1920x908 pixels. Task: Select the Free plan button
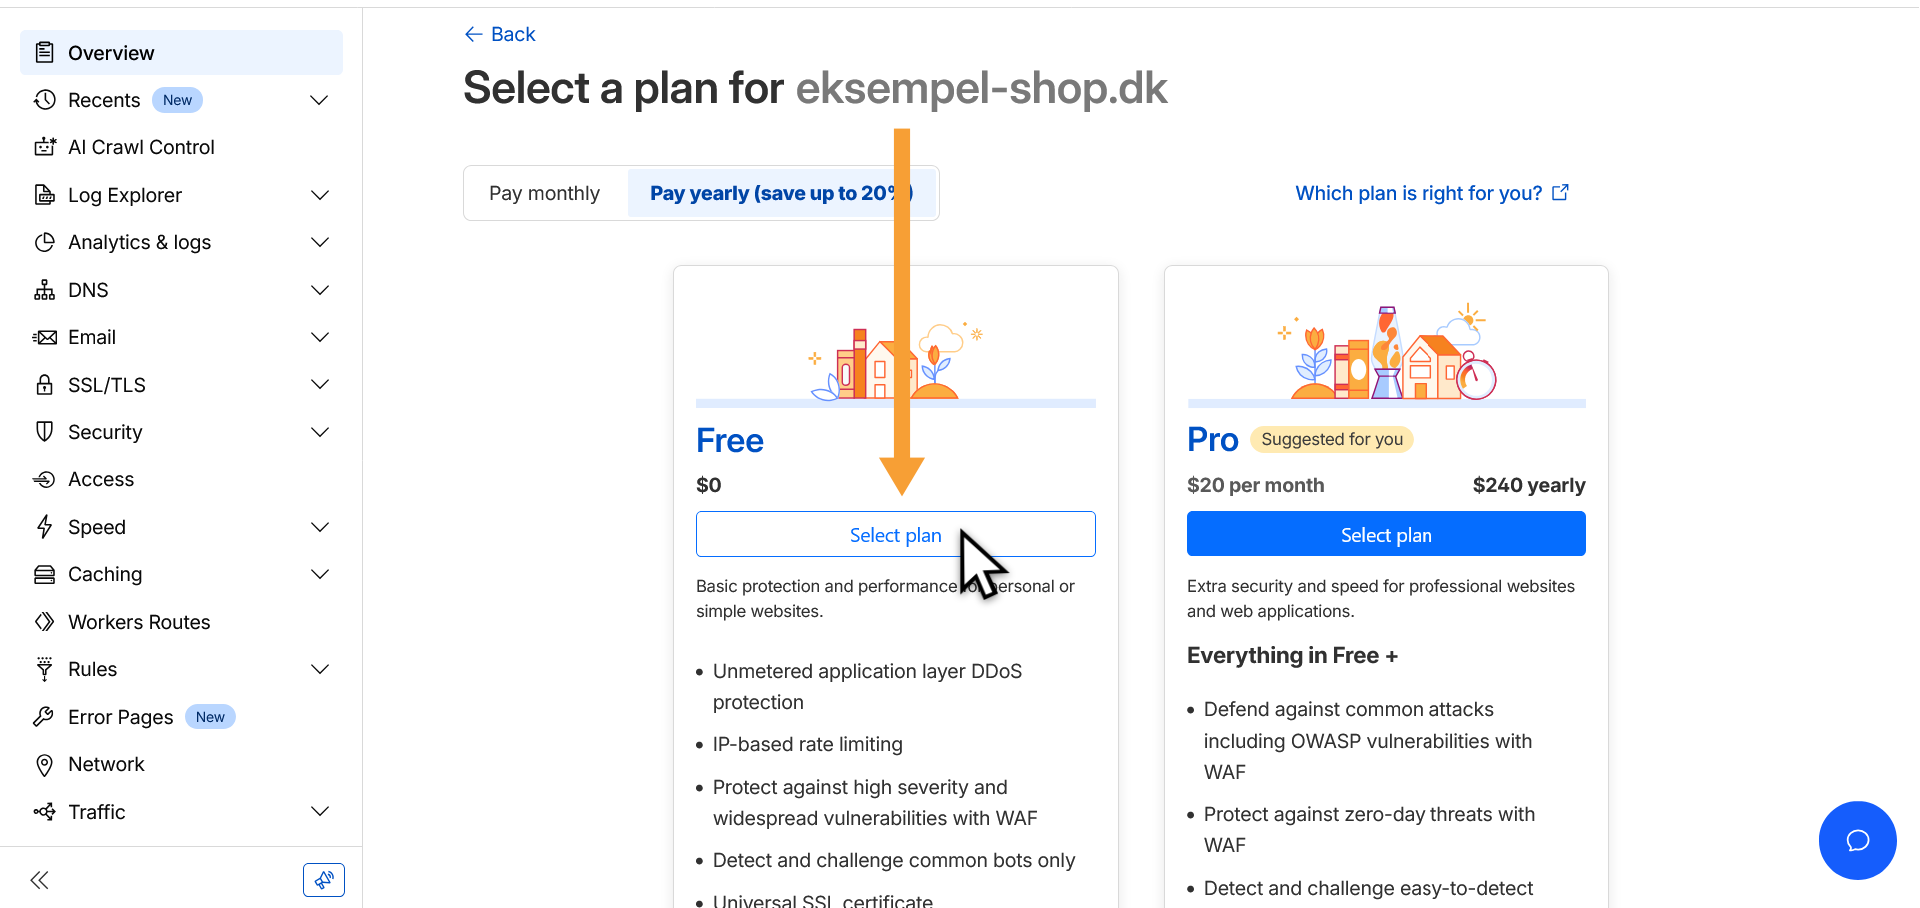(895, 535)
